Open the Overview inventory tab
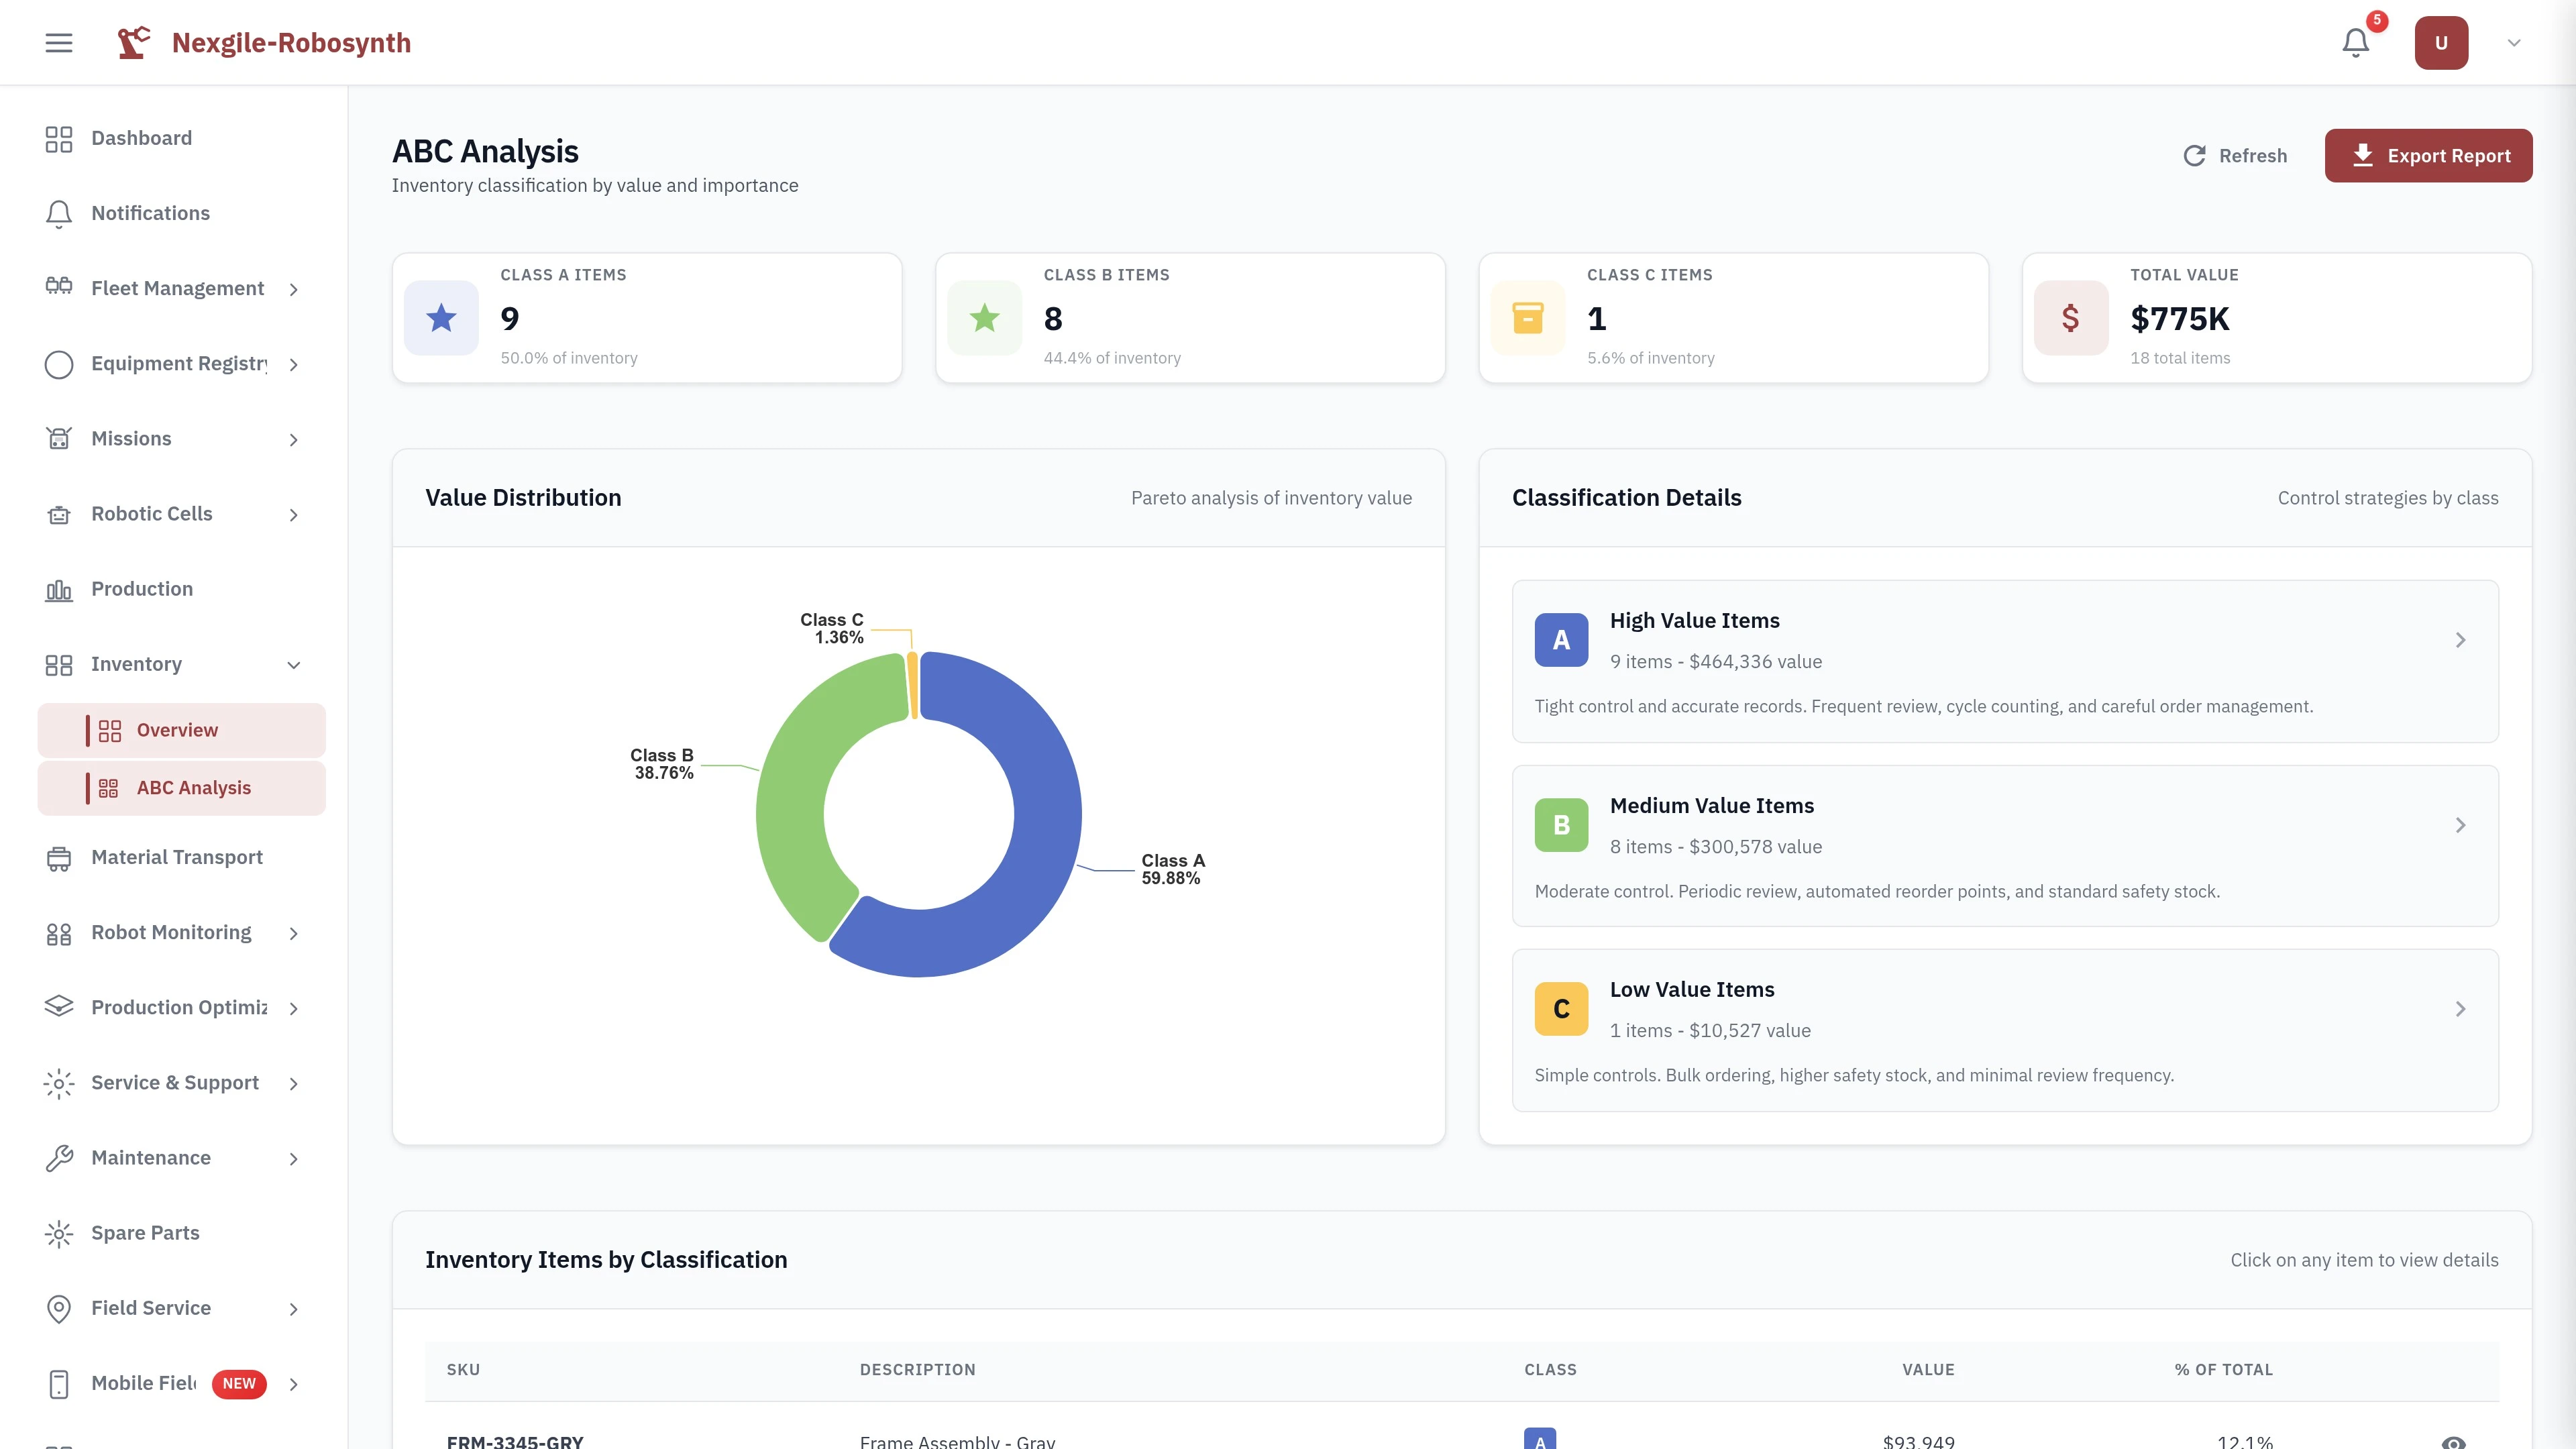This screenshot has height=1449, width=2576. point(177,729)
